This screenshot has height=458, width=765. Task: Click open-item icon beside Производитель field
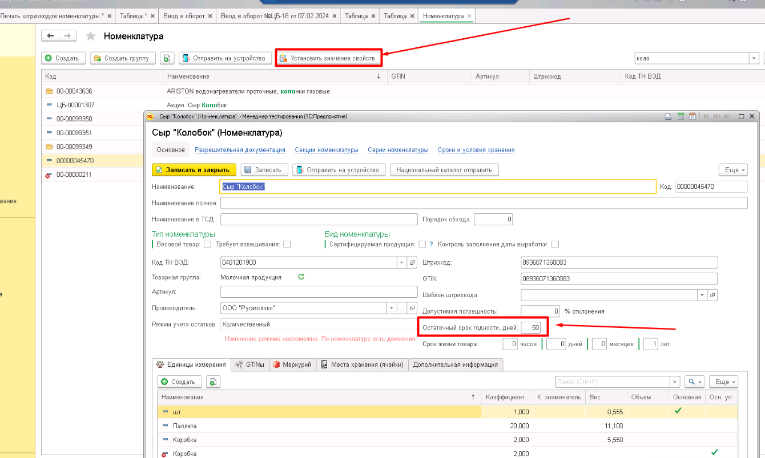click(412, 308)
